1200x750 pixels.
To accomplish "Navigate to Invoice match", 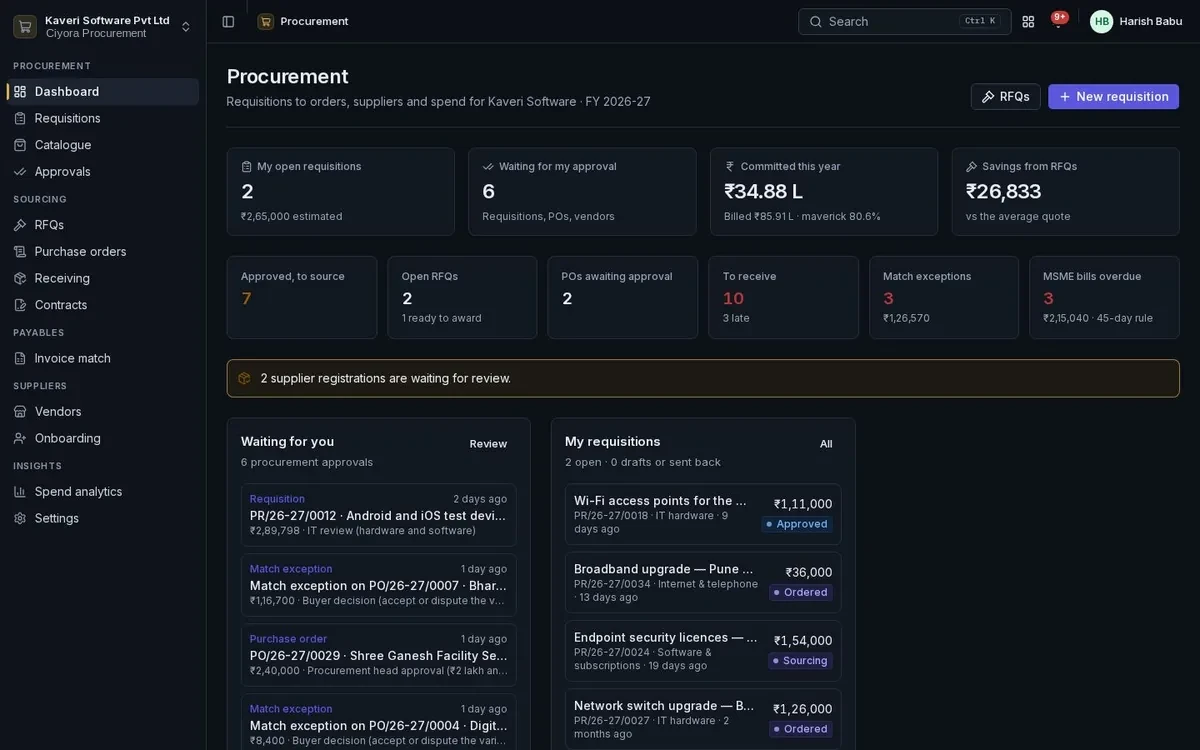I will coord(103,358).
